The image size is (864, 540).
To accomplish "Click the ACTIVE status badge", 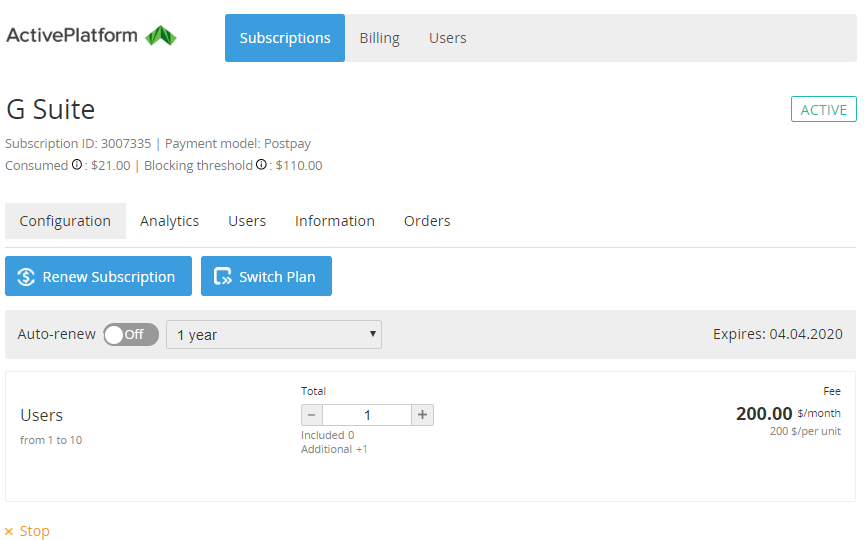I will pos(823,110).
